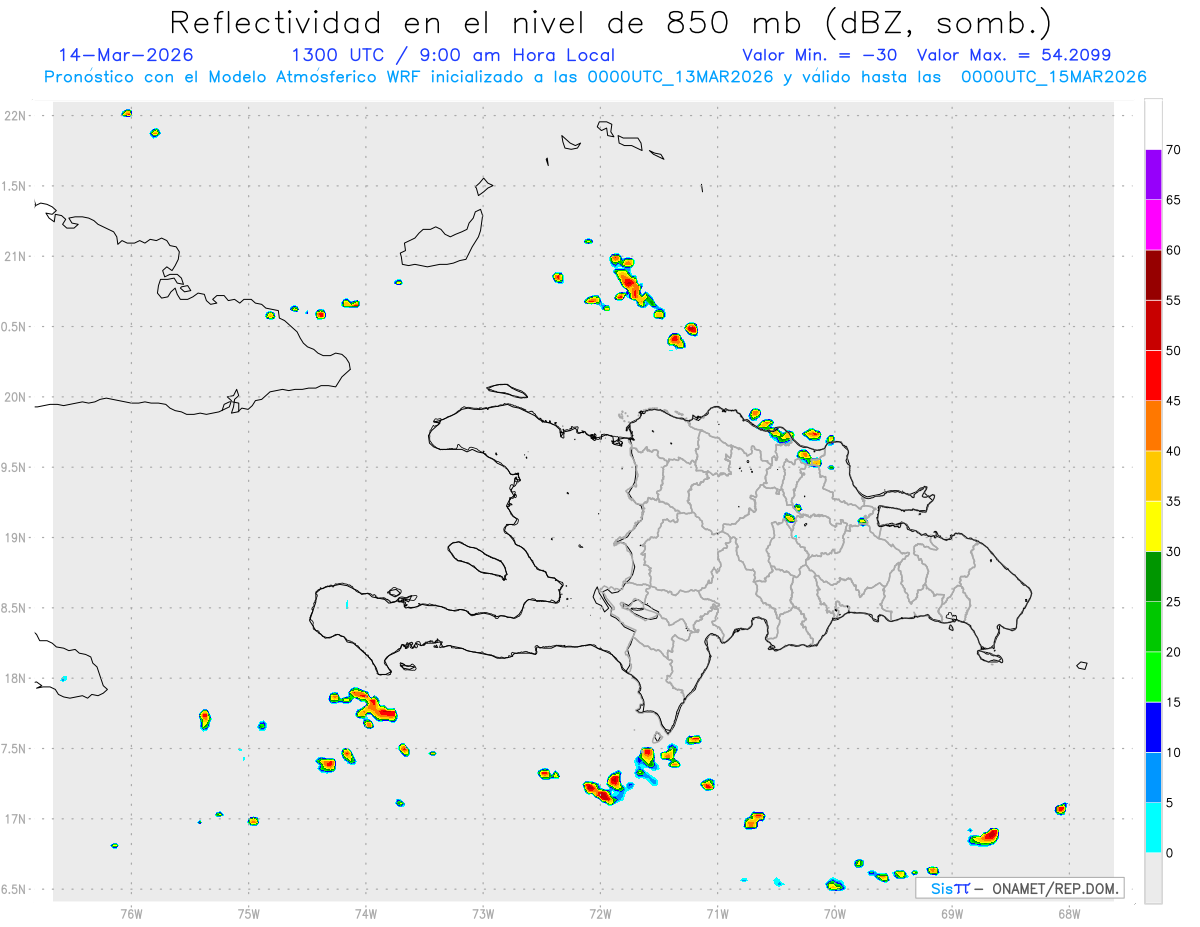Click the colorbar value "10"
Screen dimensions: 1200x927
(x=1174, y=753)
